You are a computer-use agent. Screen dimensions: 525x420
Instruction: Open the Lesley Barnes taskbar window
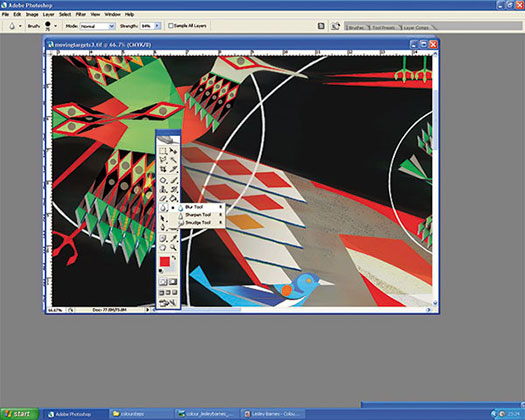click(x=274, y=414)
